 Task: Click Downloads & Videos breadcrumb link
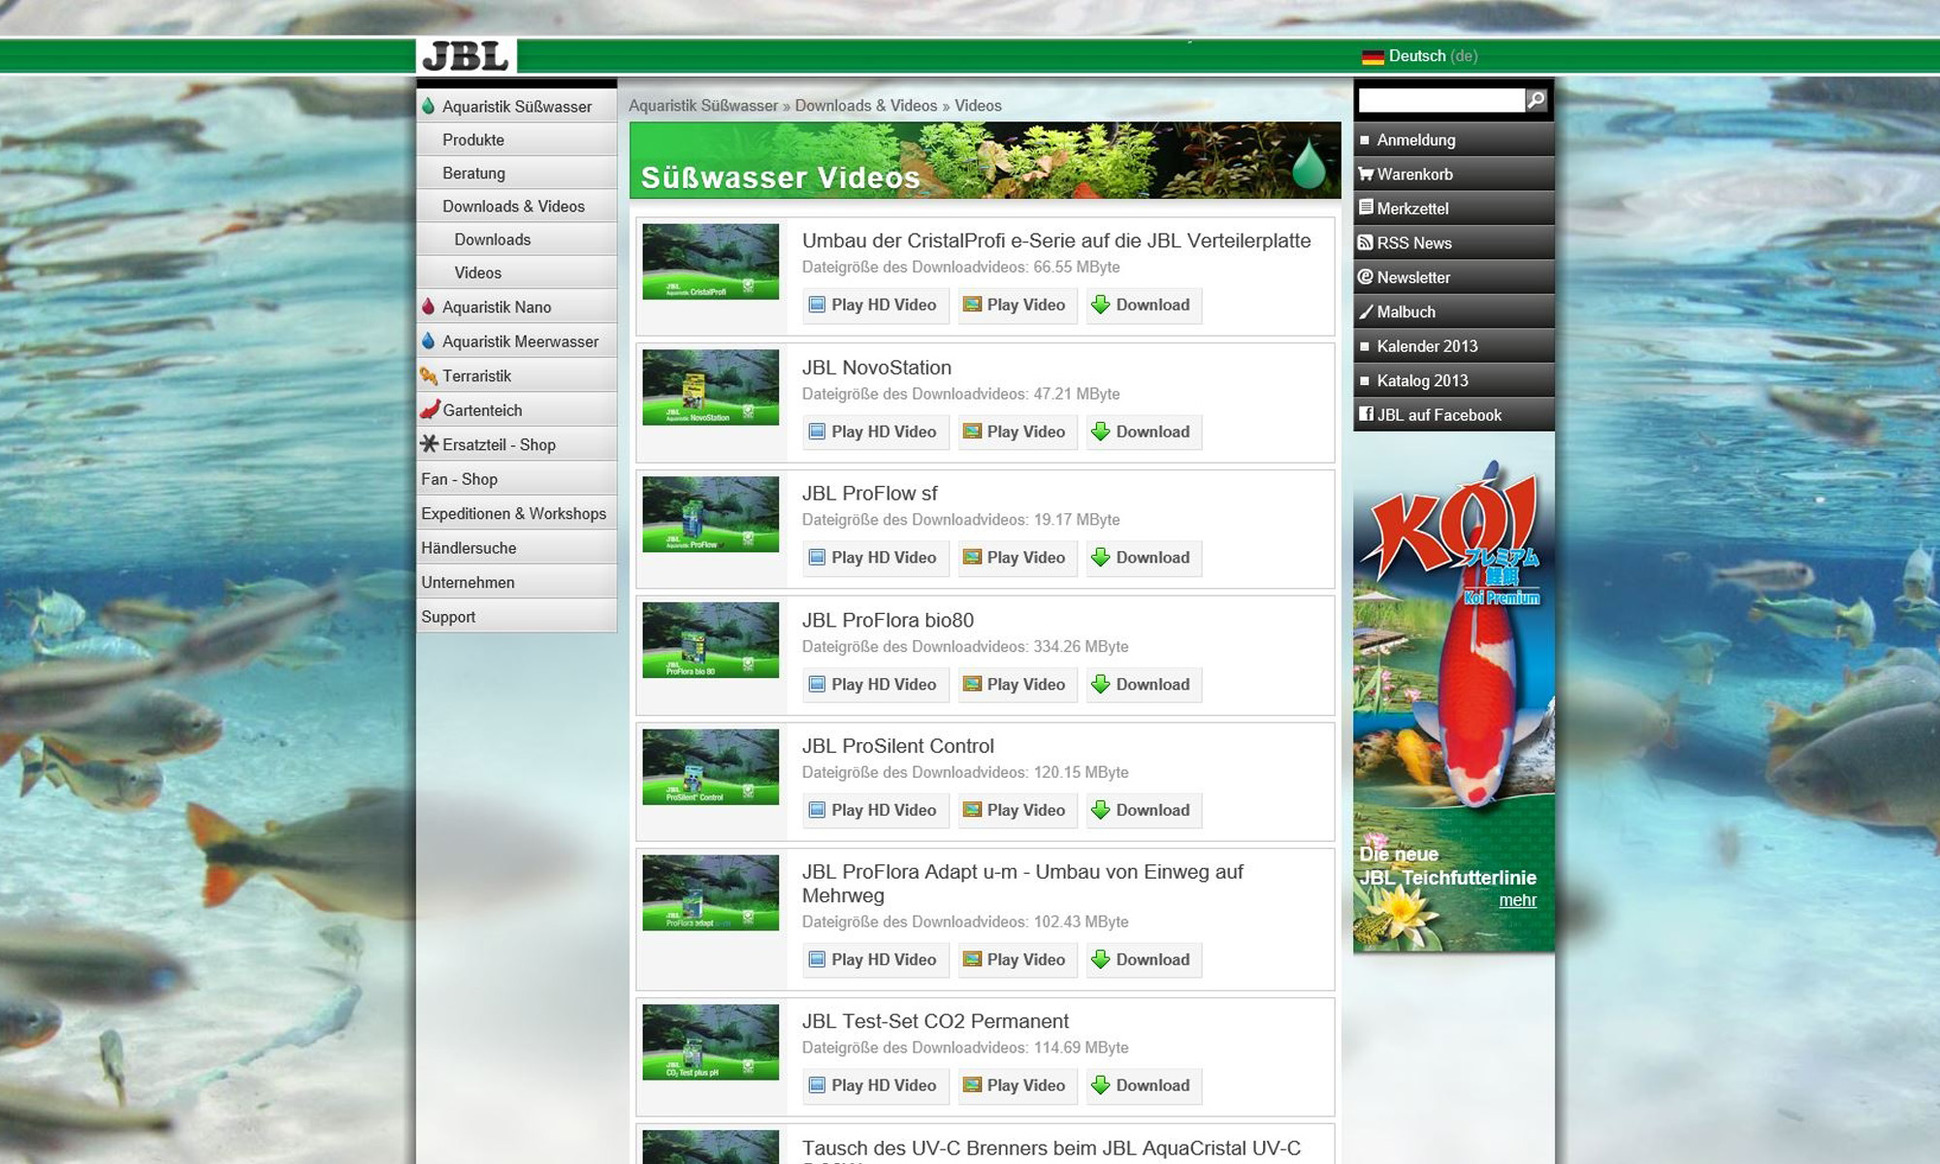pyautogui.click(x=866, y=106)
